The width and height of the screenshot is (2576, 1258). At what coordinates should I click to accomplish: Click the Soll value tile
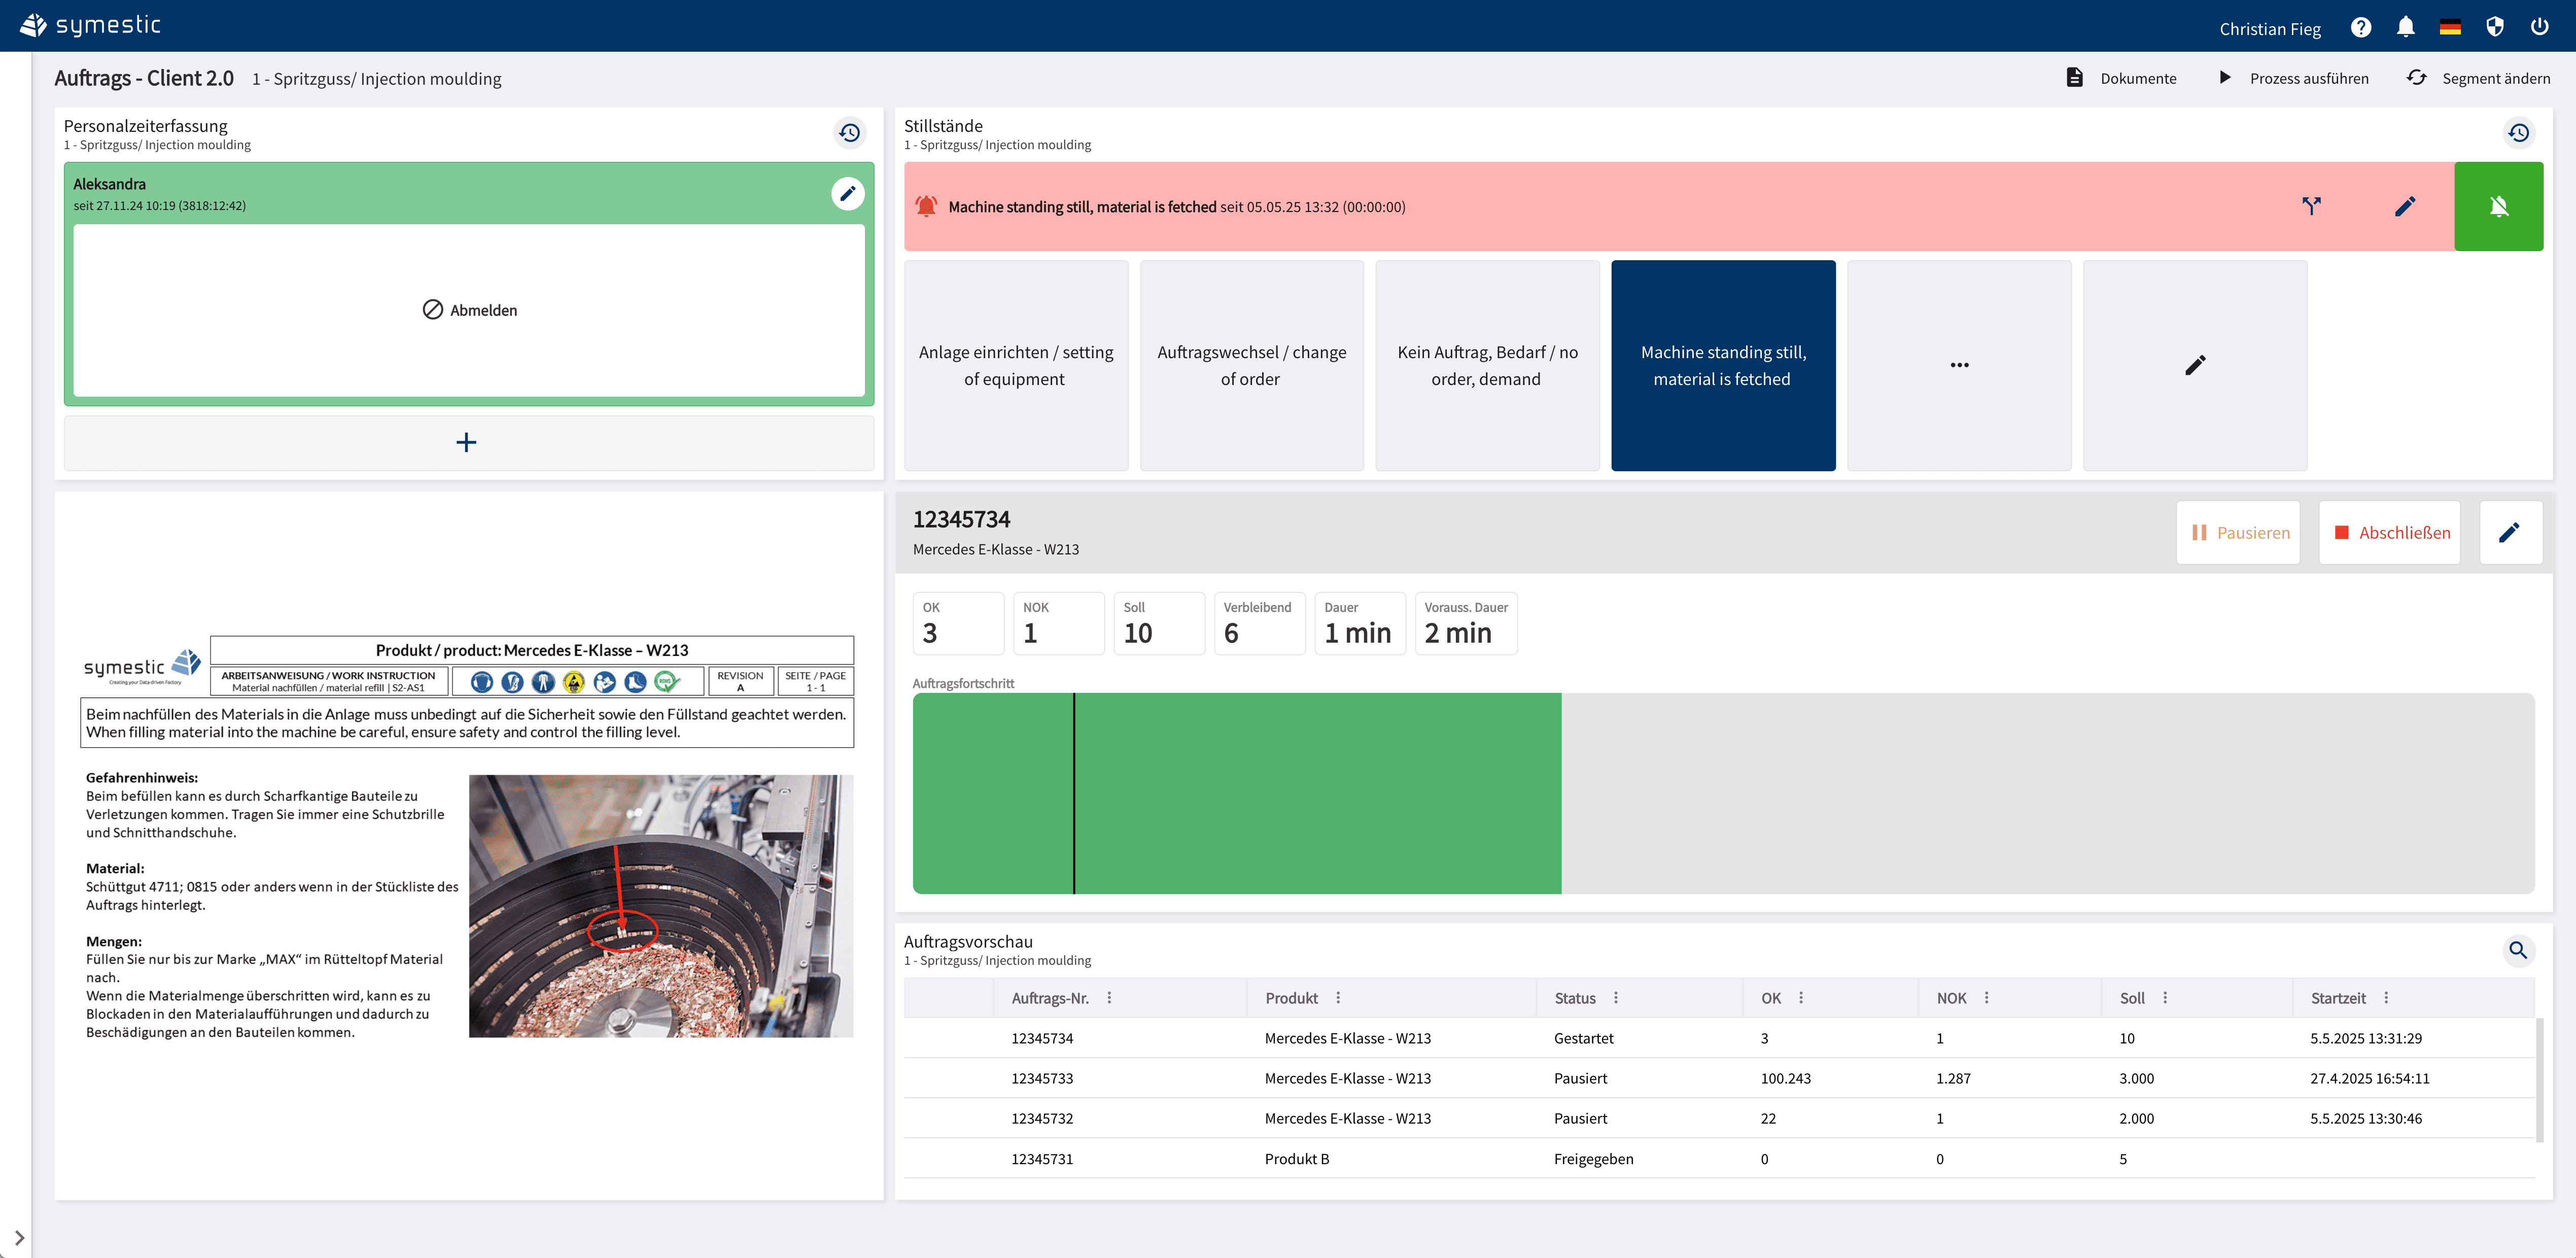[x=1159, y=623]
